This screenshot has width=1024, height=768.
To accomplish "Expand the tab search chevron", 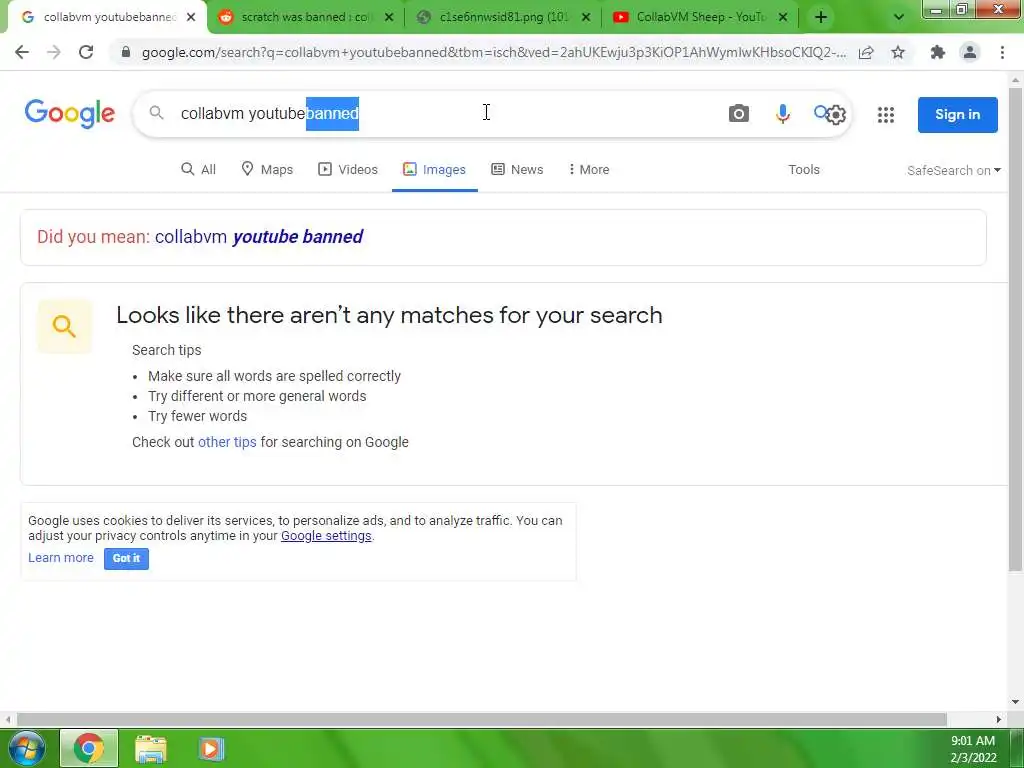I will 899,17.
